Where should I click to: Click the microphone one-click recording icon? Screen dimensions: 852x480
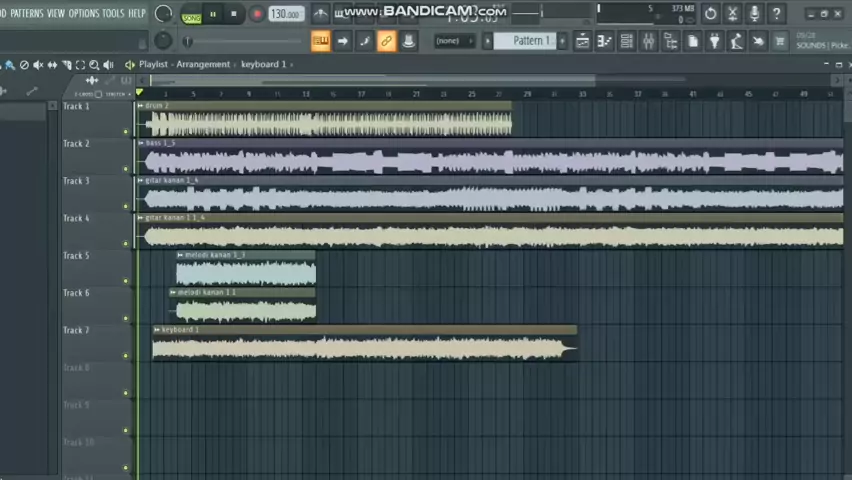pyautogui.click(x=754, y=14)
